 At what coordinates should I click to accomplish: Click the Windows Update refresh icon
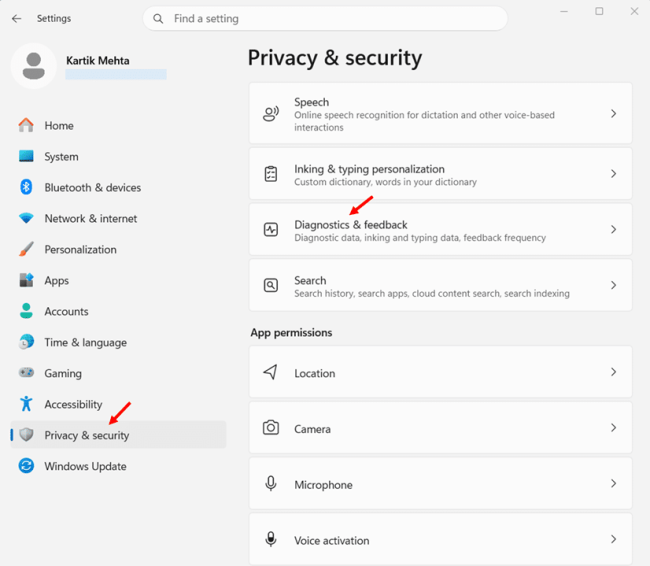point(26,466)
